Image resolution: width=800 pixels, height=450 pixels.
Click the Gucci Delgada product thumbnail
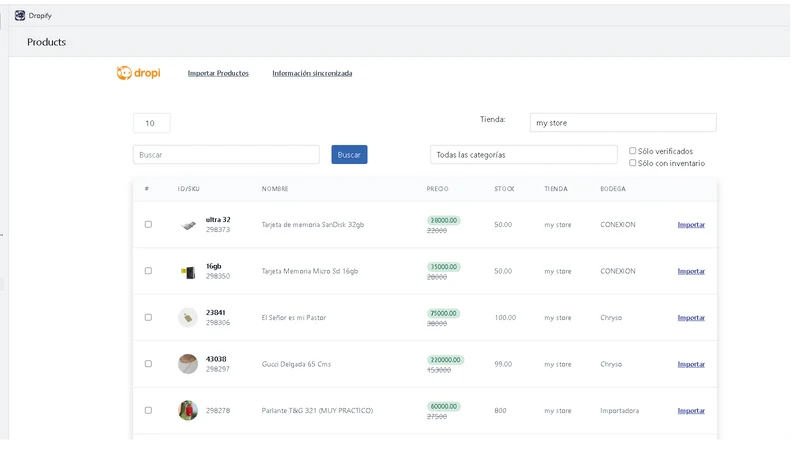pyautogui.click(x=188, y=364)
